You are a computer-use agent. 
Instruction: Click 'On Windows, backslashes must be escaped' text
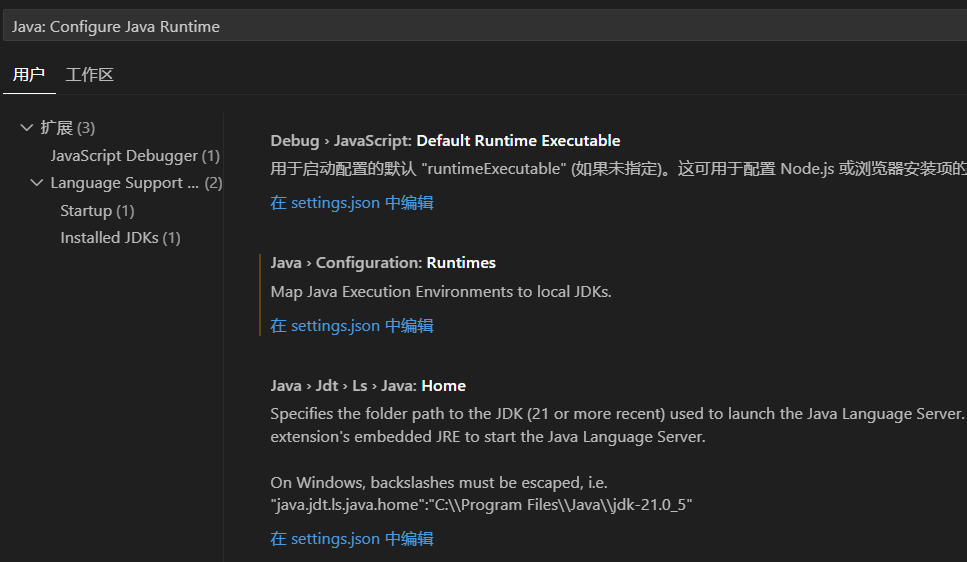tap(439, 482)
